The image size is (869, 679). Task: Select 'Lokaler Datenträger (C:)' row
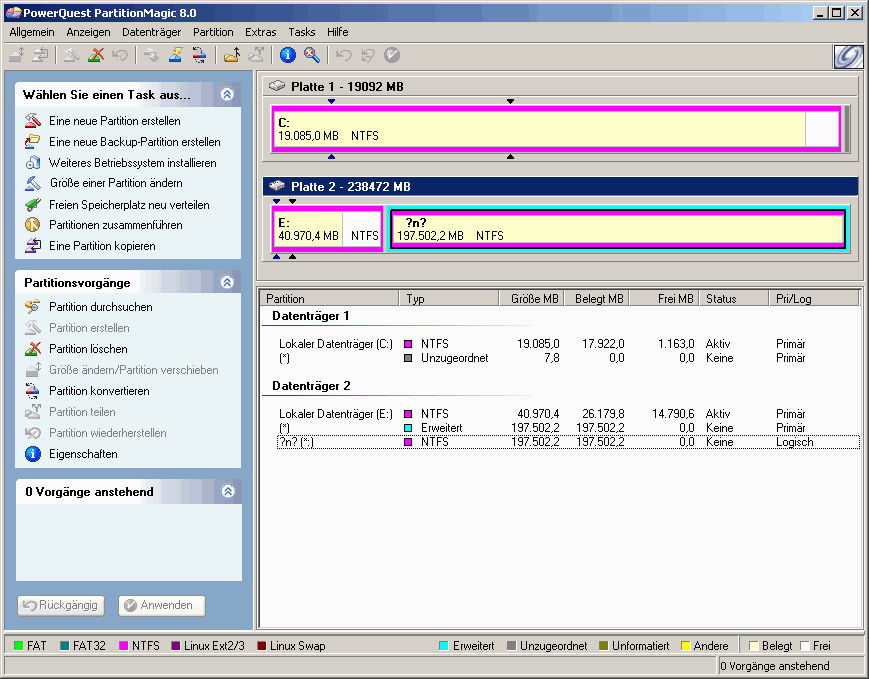pyautogui.click(x=568, y=344)
